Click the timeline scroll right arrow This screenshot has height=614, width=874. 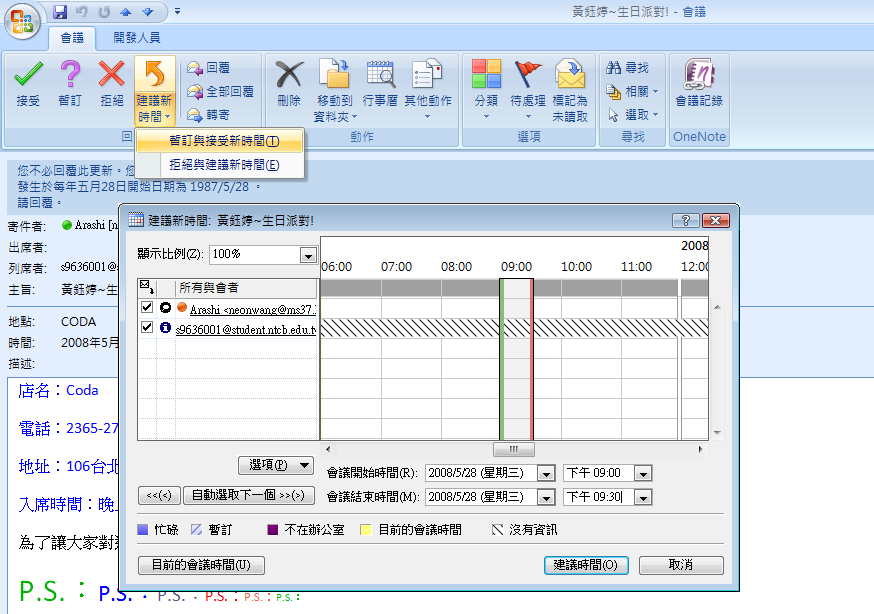701,449
